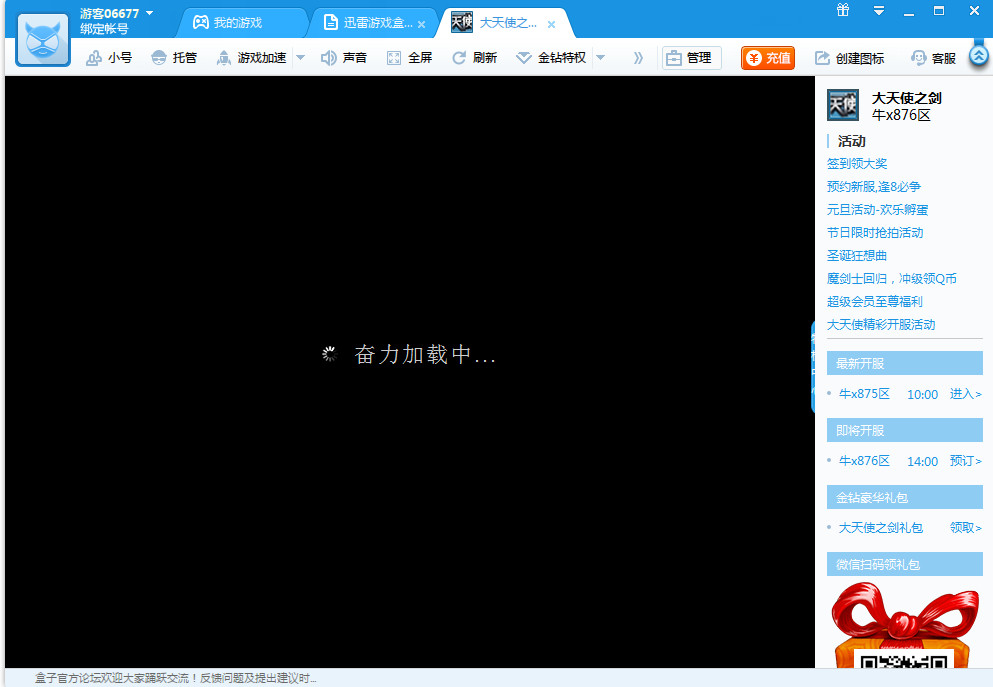The width and height of the screenshot is (993, 687).
Task: Collapse toolbar with round up-arrow button
Action: pyautogui.click(x=978, y=56)
